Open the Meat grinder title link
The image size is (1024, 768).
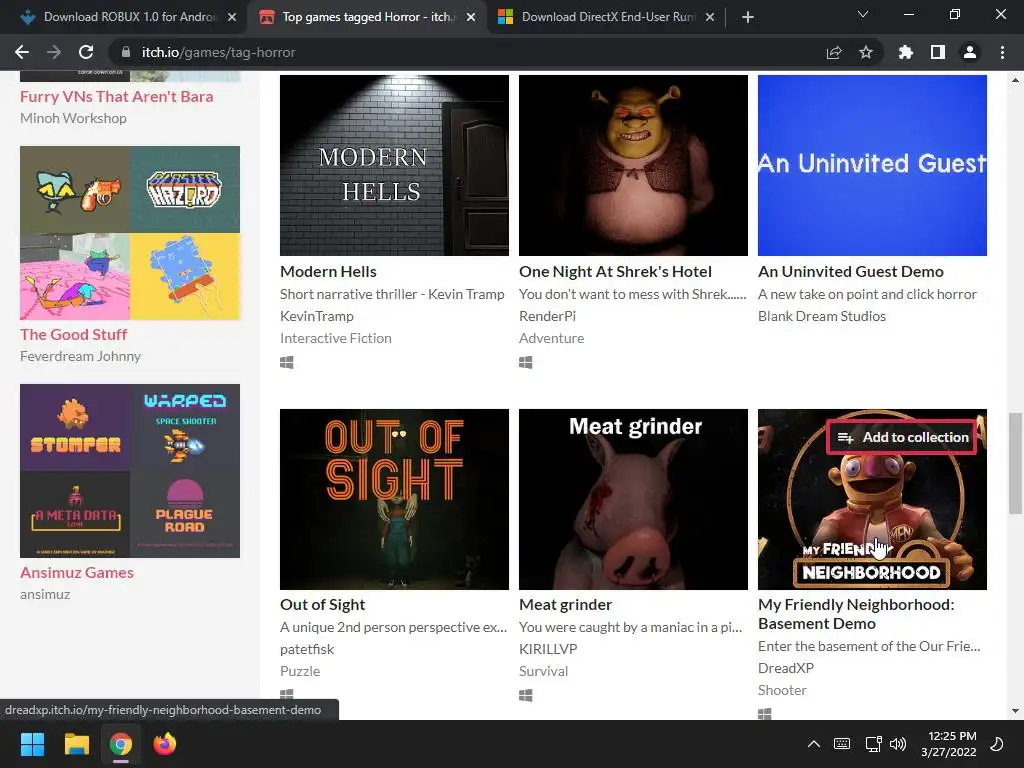click(566, 605)
